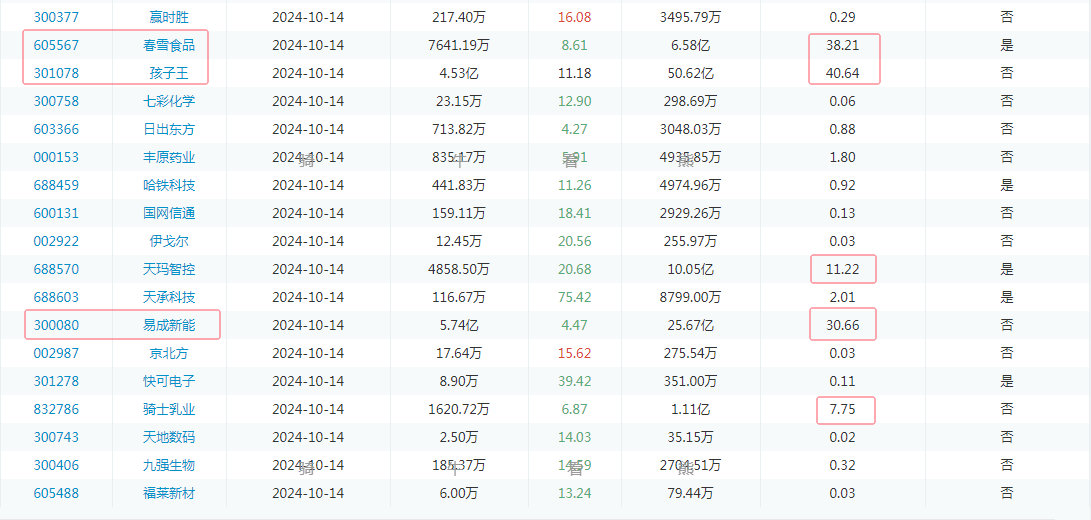Open the 伊戈尔 stock name link

pos(169,241)
